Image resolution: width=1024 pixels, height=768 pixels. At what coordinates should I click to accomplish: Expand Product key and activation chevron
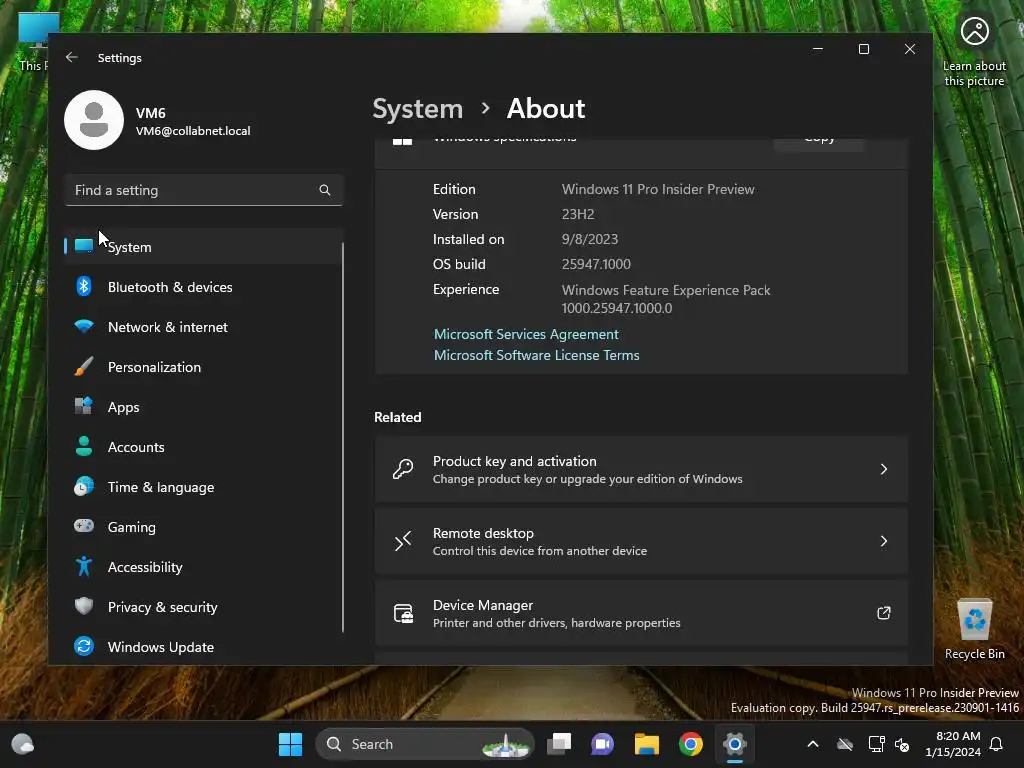(x=884, y=469)
